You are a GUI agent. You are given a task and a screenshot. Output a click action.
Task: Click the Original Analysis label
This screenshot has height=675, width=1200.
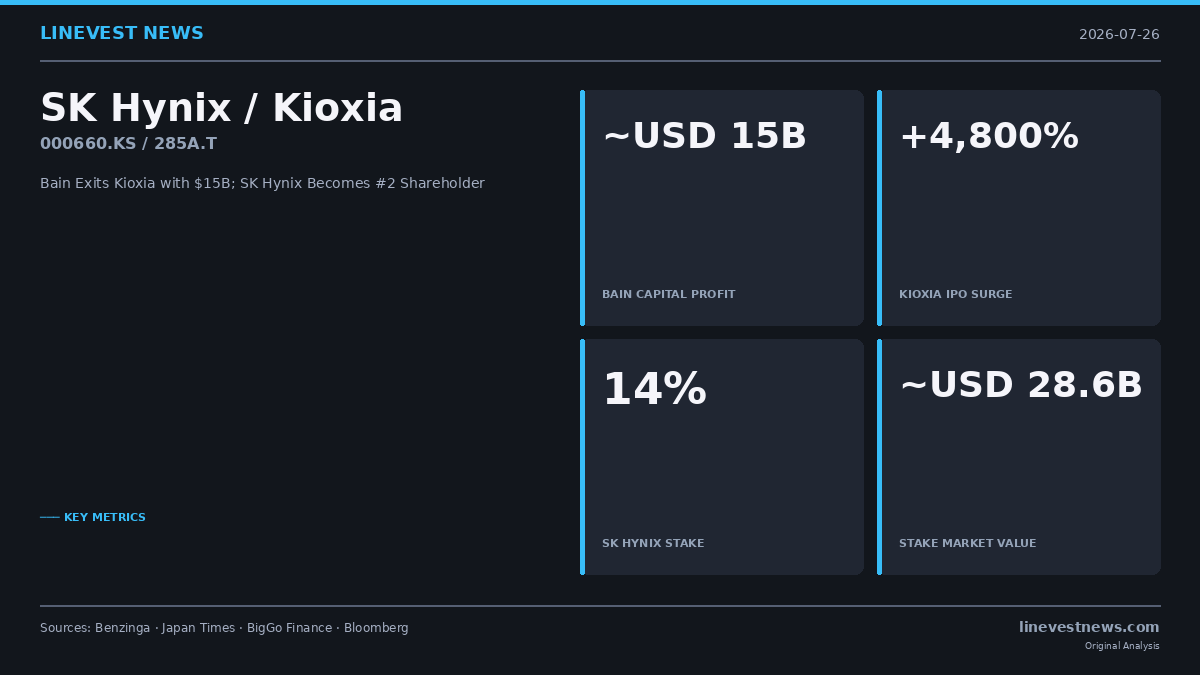pyautogui.click(x=1122, y=646)
